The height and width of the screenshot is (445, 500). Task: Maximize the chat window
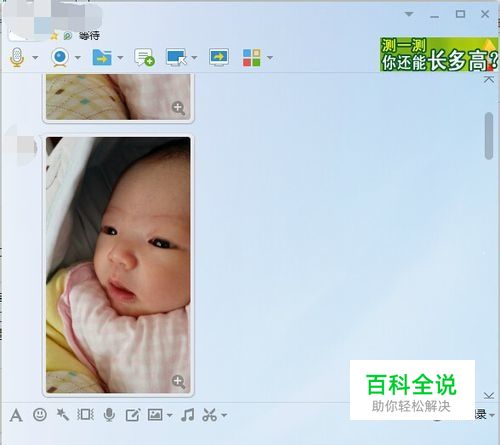(460, 14)
